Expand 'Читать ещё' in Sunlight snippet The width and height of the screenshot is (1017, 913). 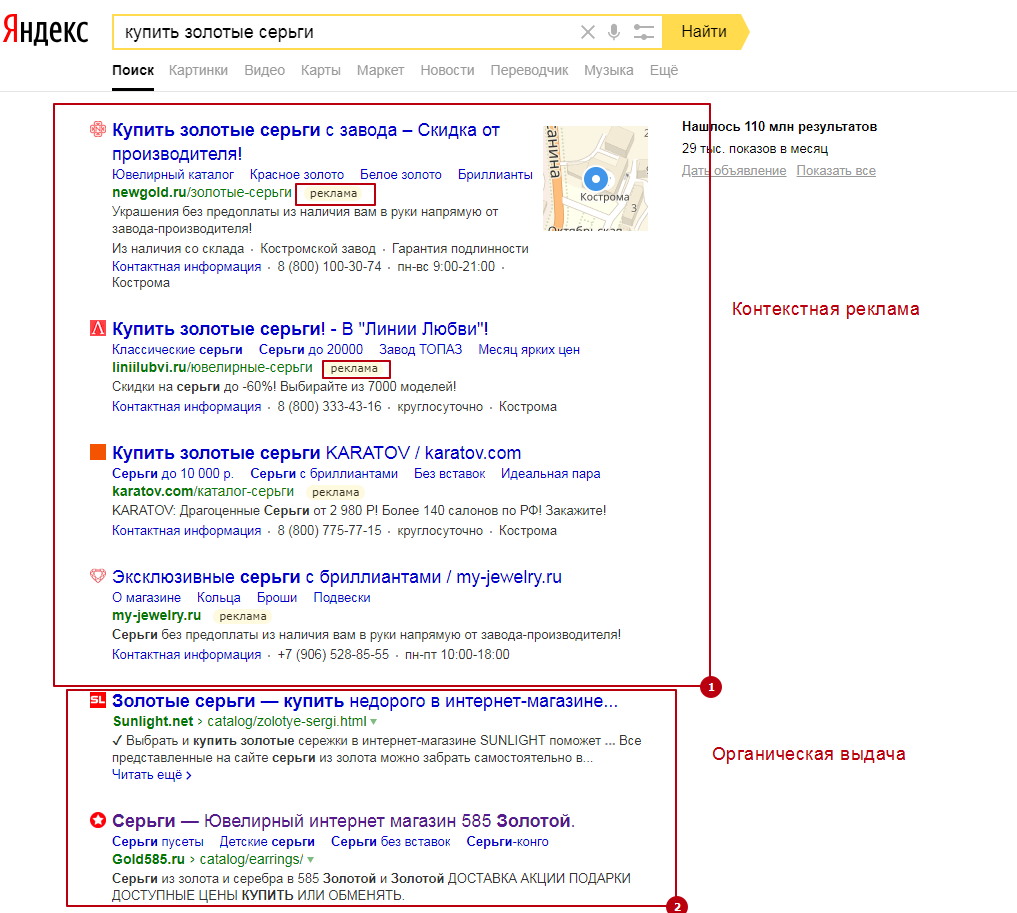tap(152, 775)
